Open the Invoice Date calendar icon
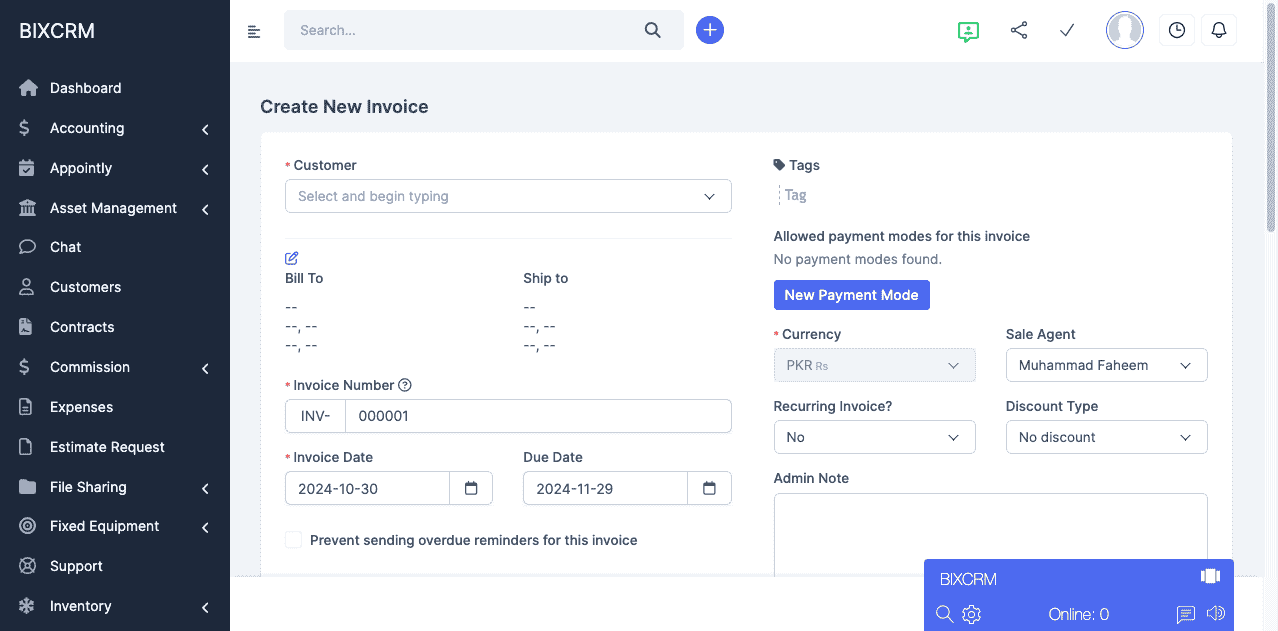The image size is (1278, 631). 471,488
